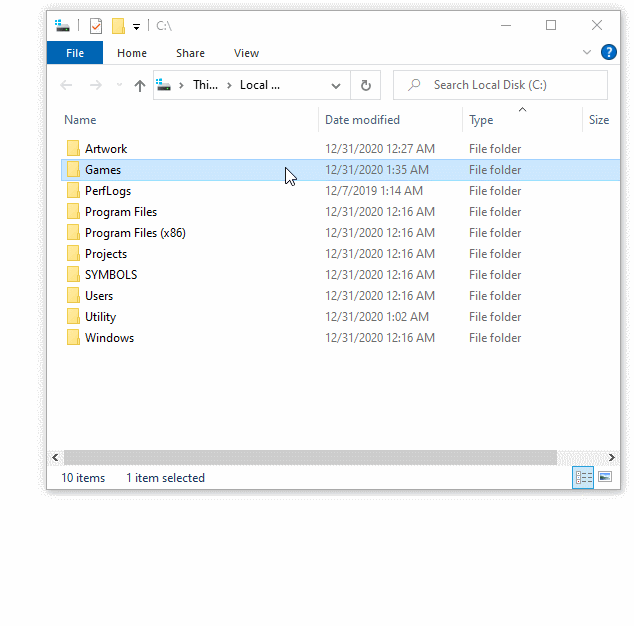The height and width of the screenshot is (626, 634).
Task: Expand the address bar history dropdown
Action: coord(336,86)
